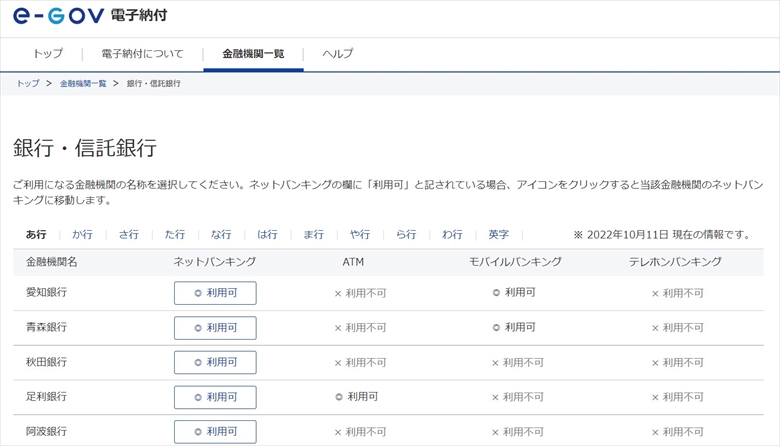780x446 pixels.
Task: Click the テレホンバンキング column header
Action: click(x=675, y=262)
